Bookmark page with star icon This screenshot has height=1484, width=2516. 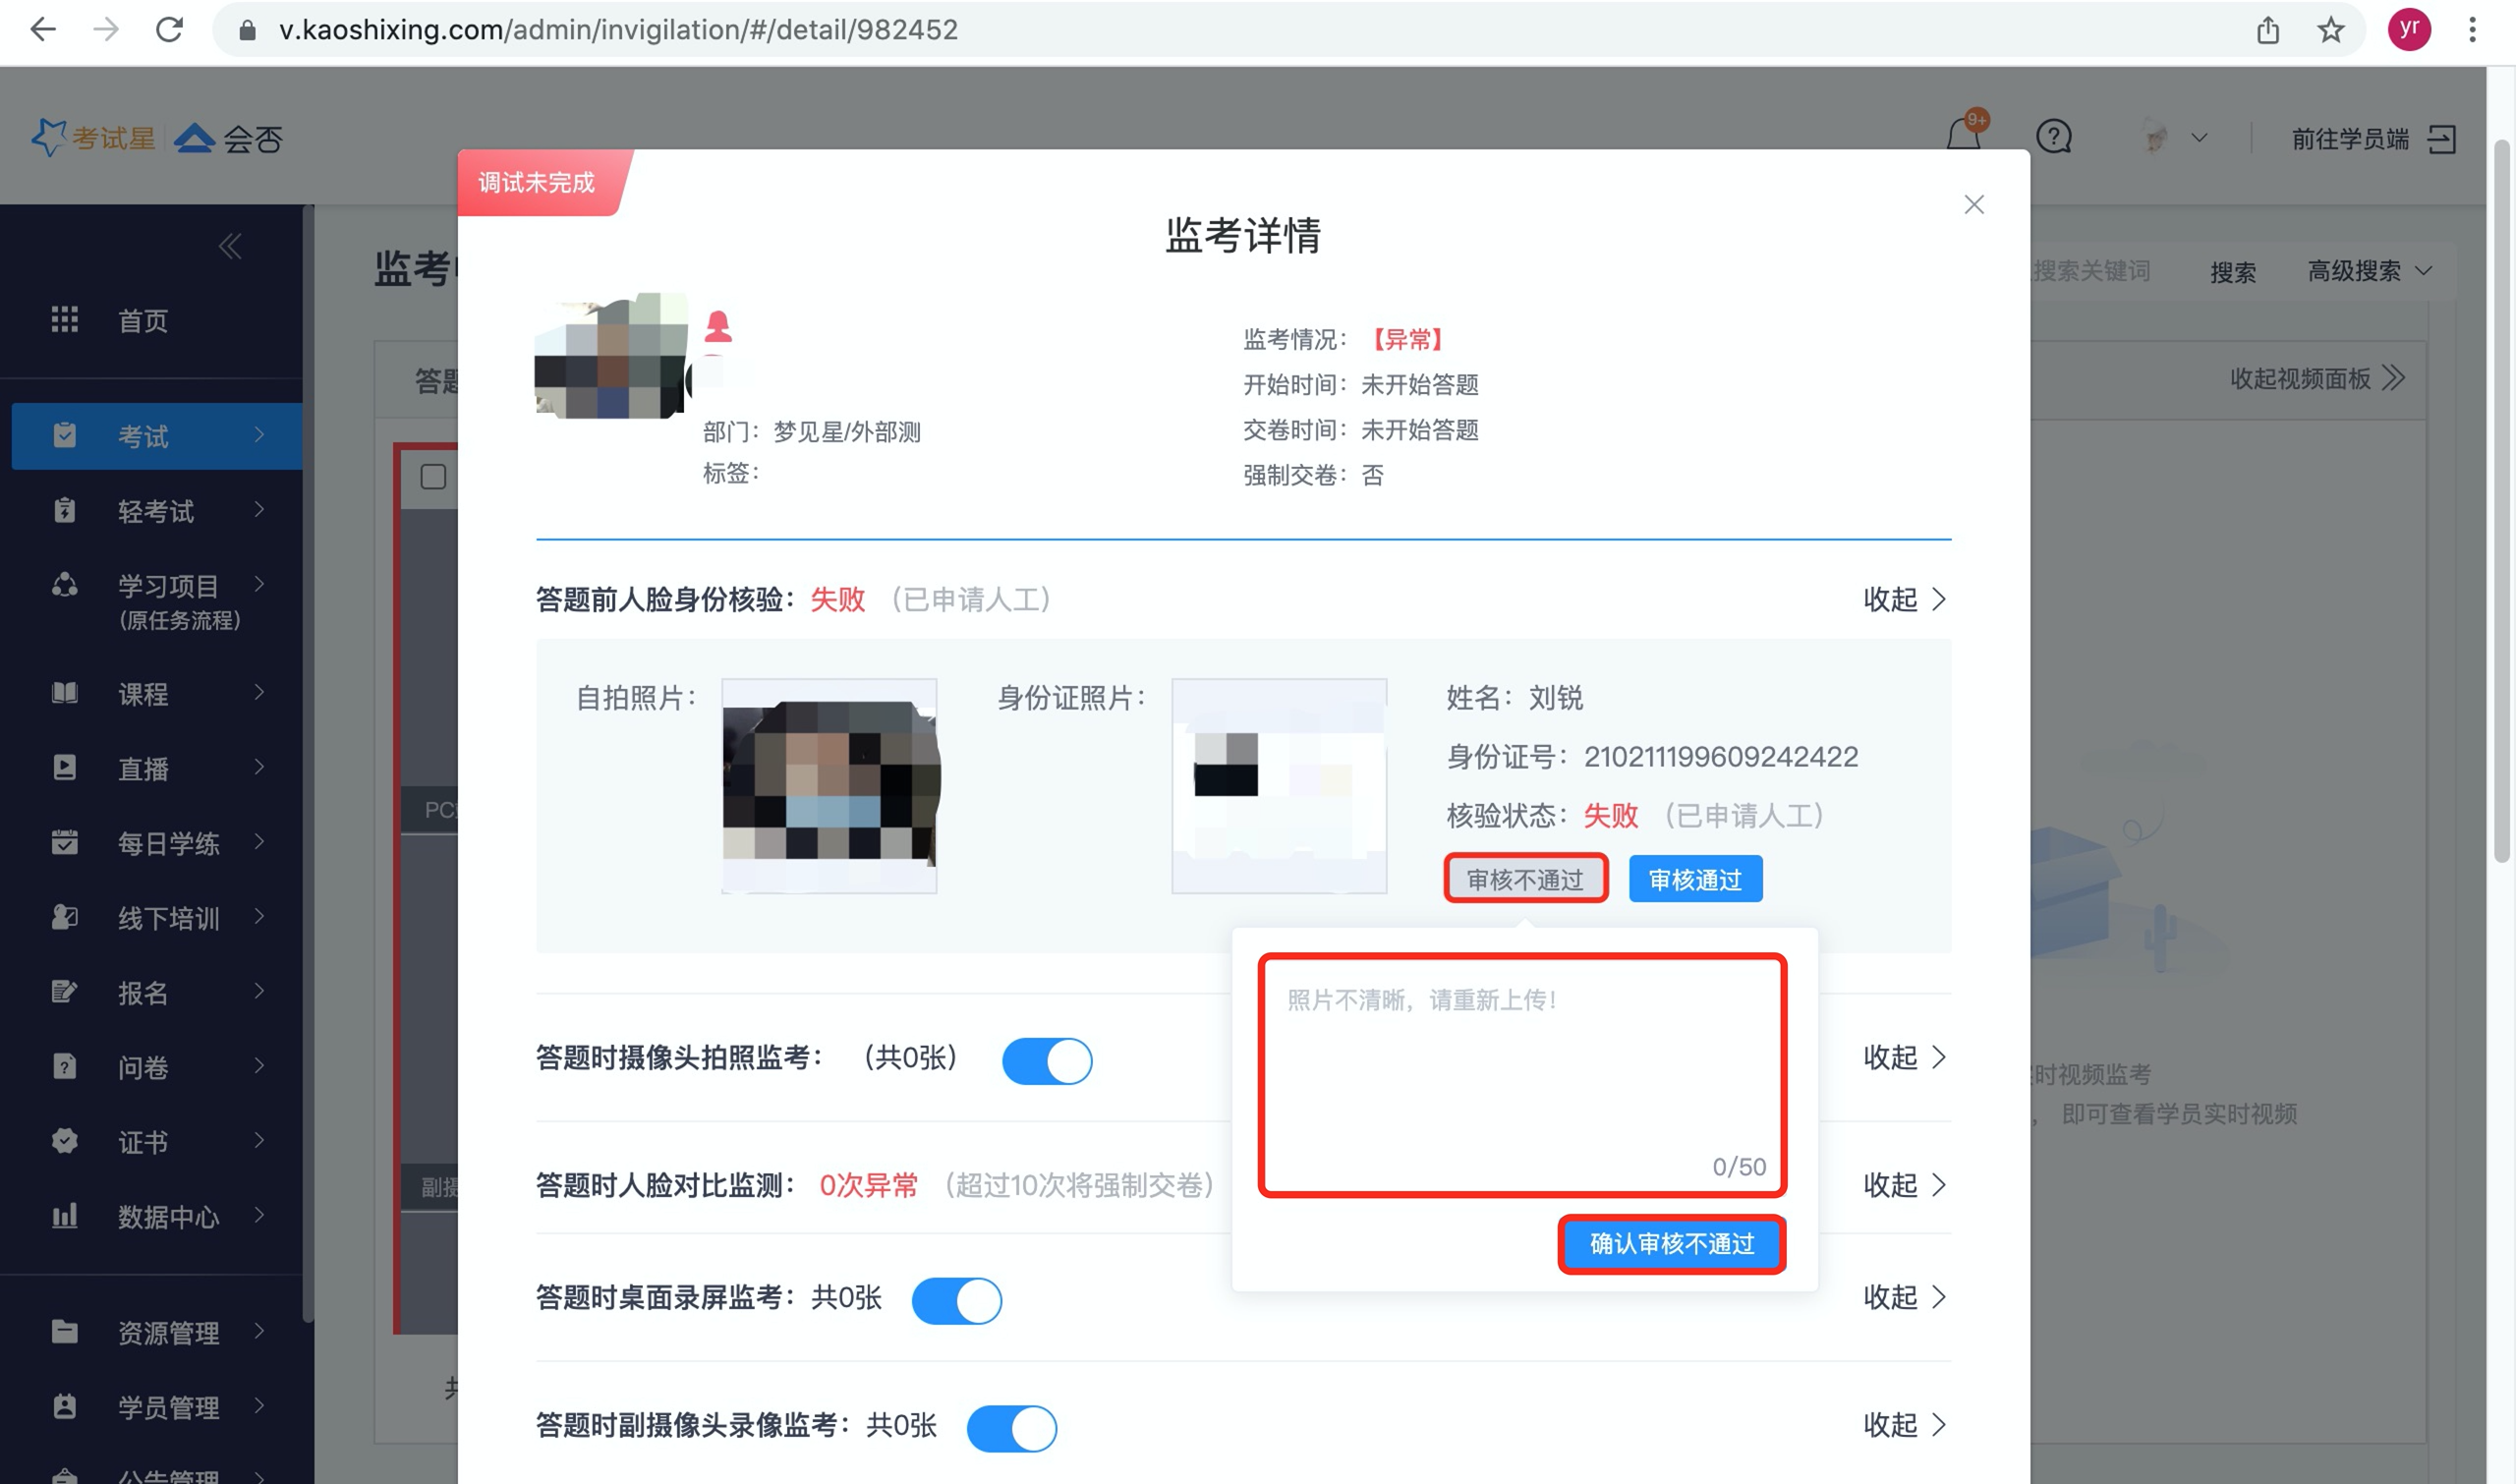point(2330,30)
